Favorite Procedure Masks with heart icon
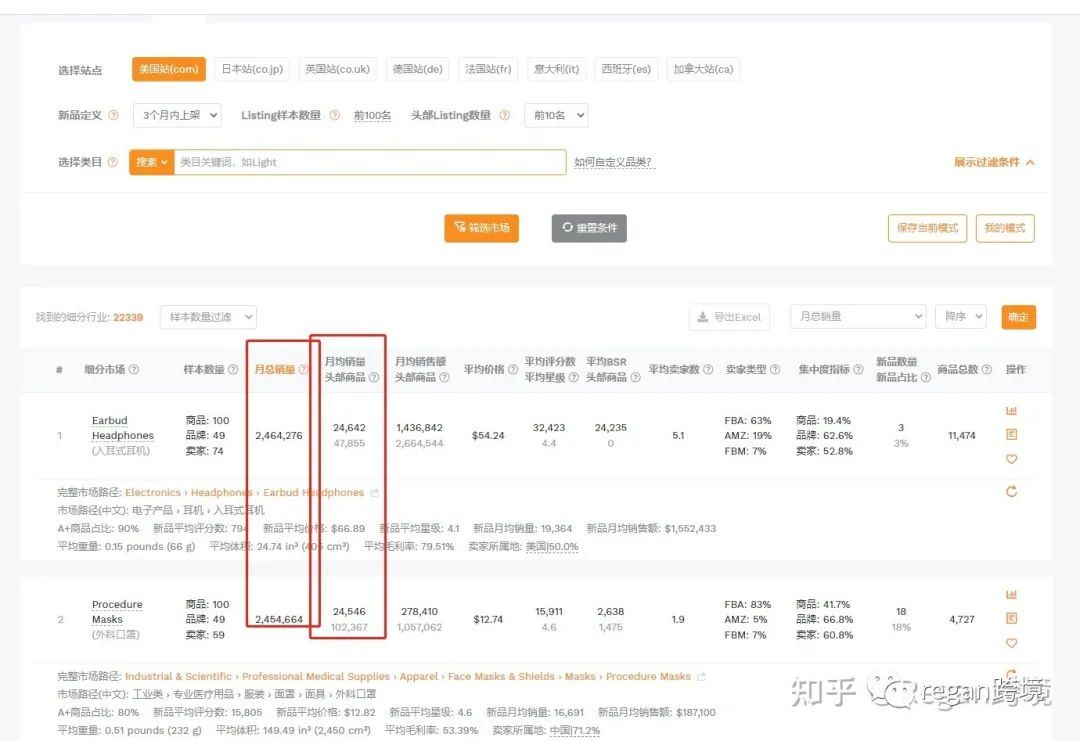Screen dimensions: 1080x741 [x=1011, y=643]
